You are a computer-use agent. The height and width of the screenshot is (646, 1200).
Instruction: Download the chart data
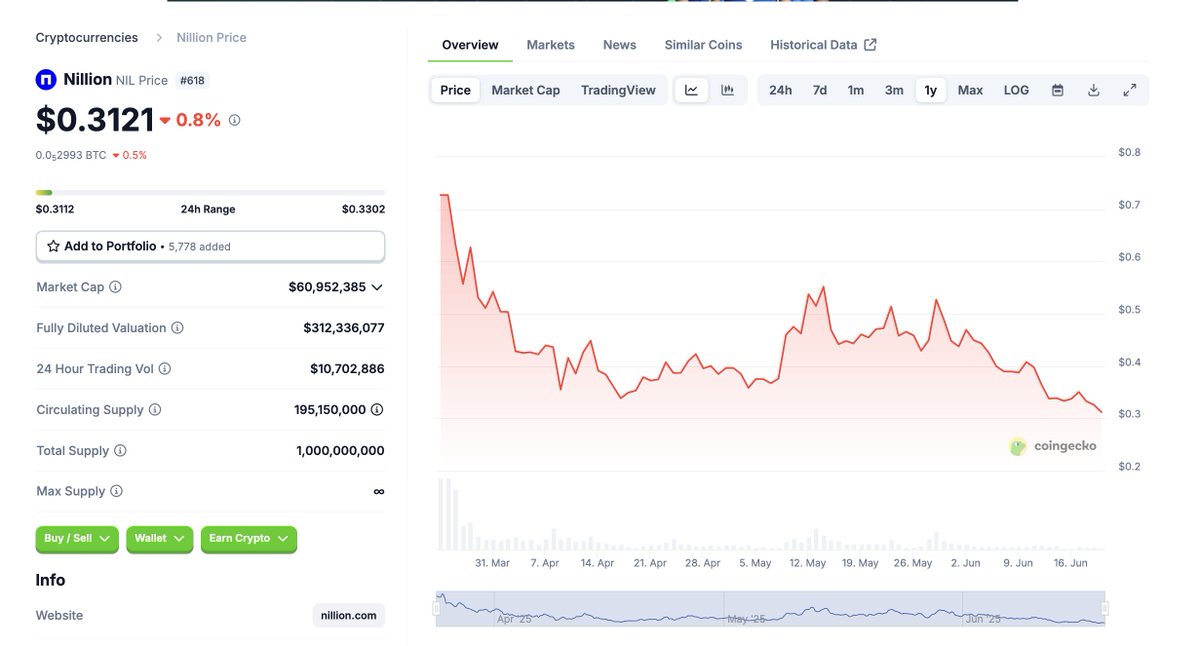[x=1094, y=89]
